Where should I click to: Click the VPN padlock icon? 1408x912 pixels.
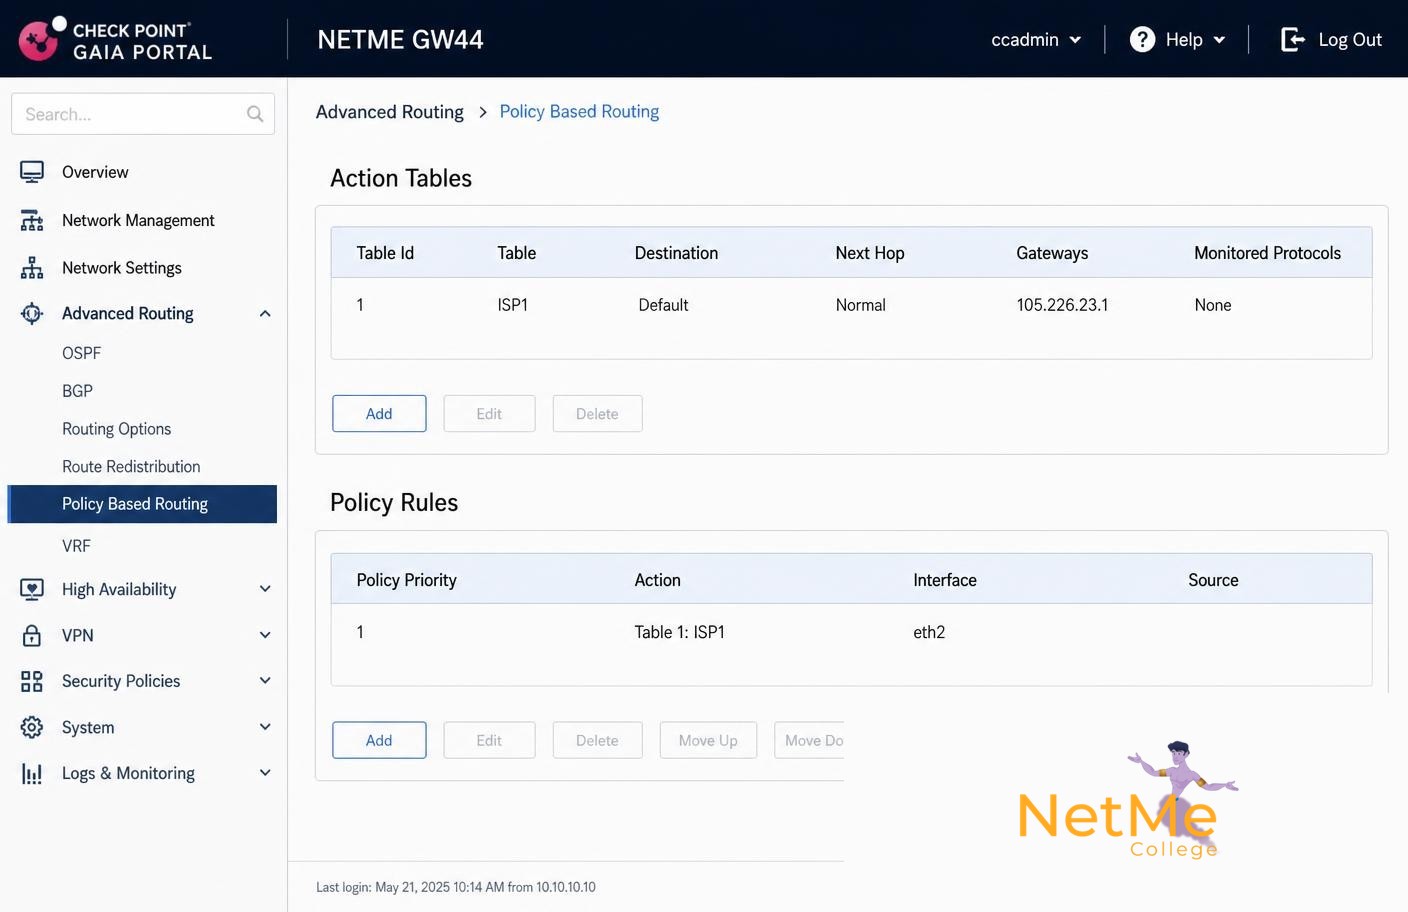(32, 635)
